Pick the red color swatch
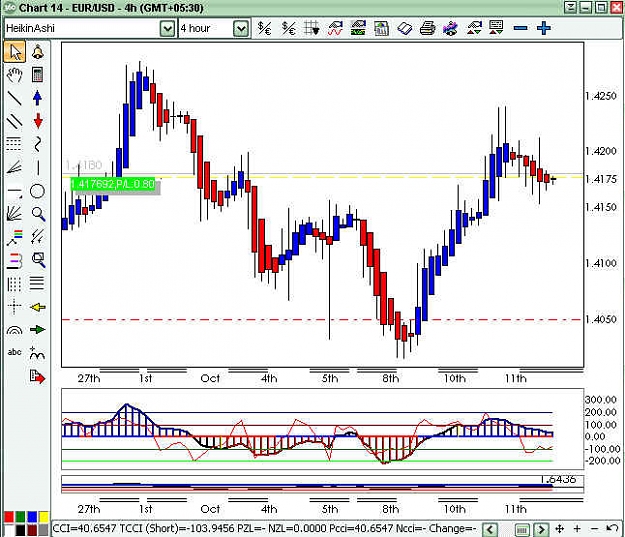 click(x=9, y=517)
